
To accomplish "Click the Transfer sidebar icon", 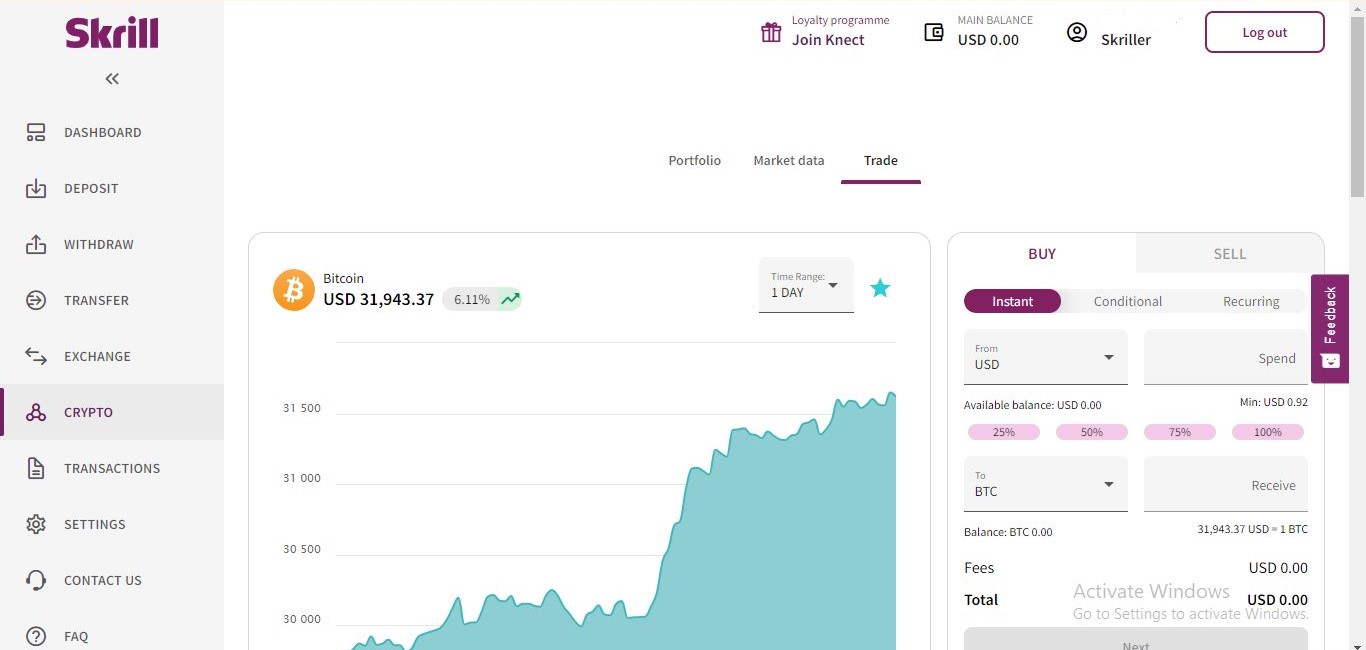I will (x=36, y=300).
